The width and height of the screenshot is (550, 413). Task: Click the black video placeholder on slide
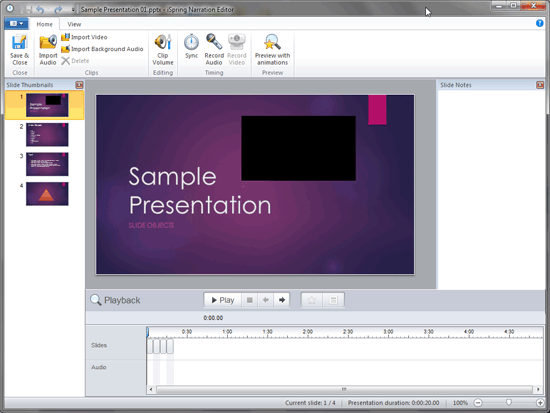click(x=299, y=148)
